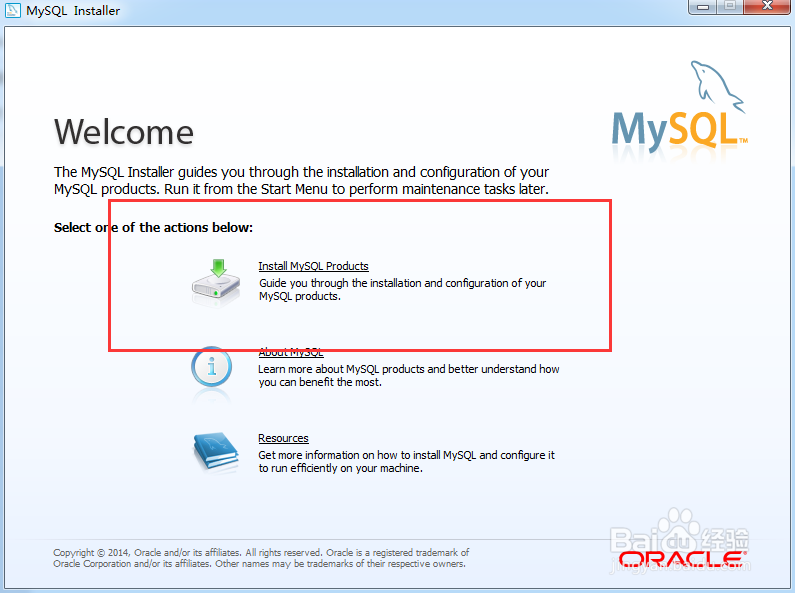This screenshot has width=795, height=593.
Task: Click the Welcome heading text
Action: click(x=124, y=132)
